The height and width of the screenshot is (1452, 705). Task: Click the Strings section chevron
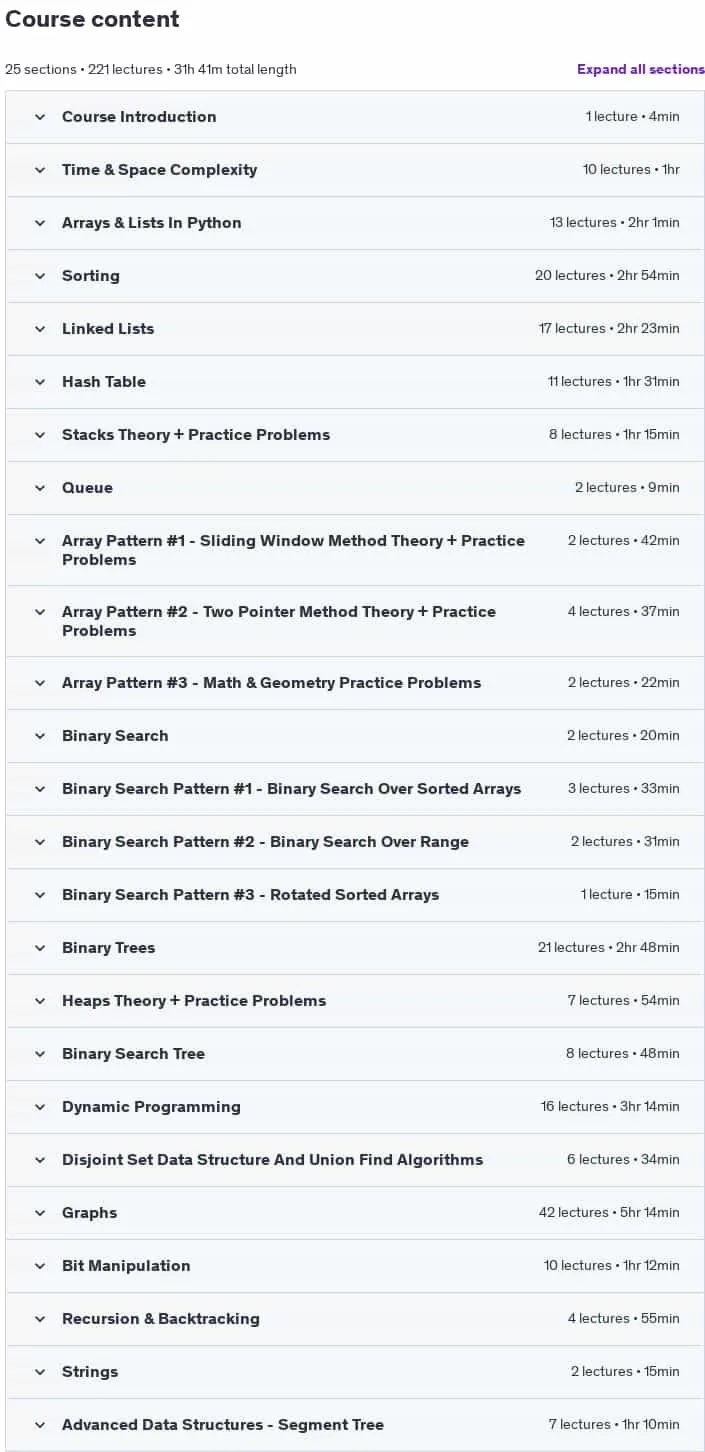[x=40, y=1372]
